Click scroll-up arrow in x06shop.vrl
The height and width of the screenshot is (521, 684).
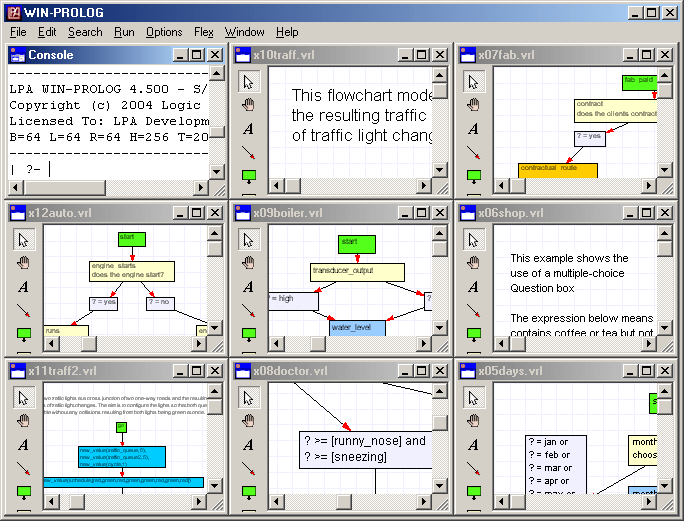pos(665,233)
